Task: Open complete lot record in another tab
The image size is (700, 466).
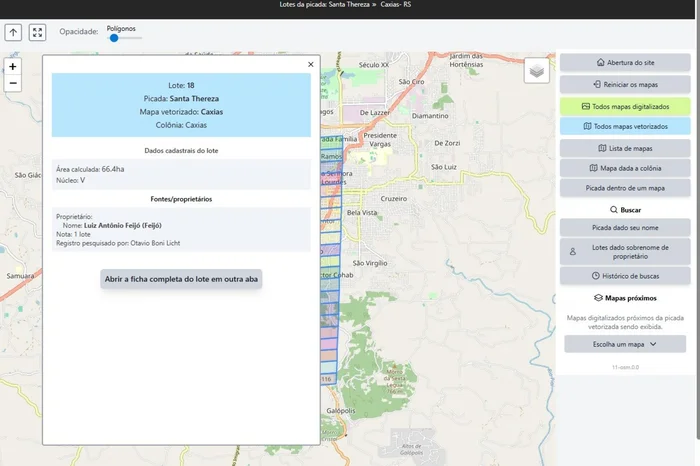Action: pos(181,280)
